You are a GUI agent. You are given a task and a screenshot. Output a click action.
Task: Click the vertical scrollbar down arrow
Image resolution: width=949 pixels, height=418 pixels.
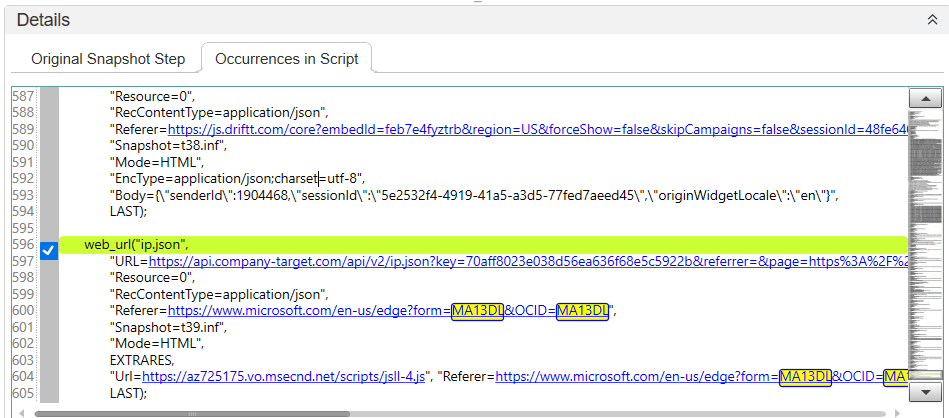[x=925, y=390]
